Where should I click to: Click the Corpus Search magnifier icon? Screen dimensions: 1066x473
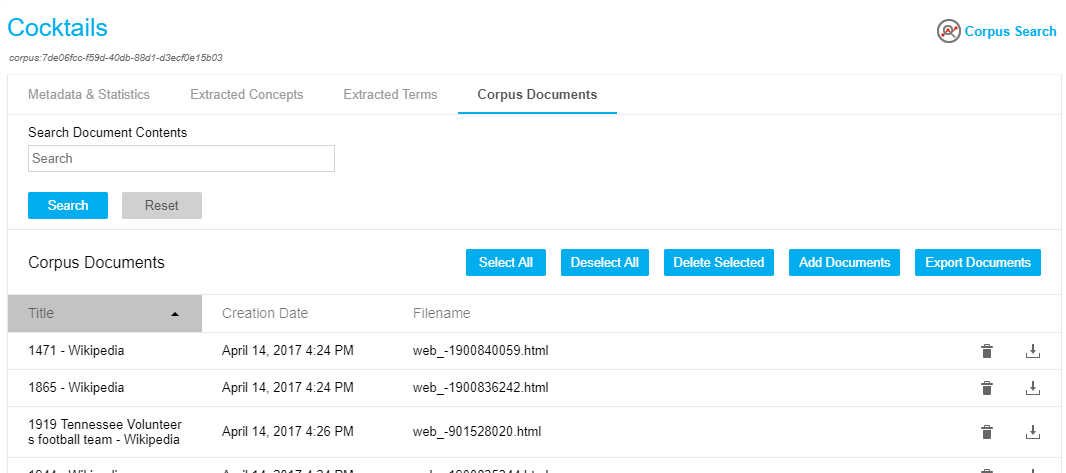(948, 31)
